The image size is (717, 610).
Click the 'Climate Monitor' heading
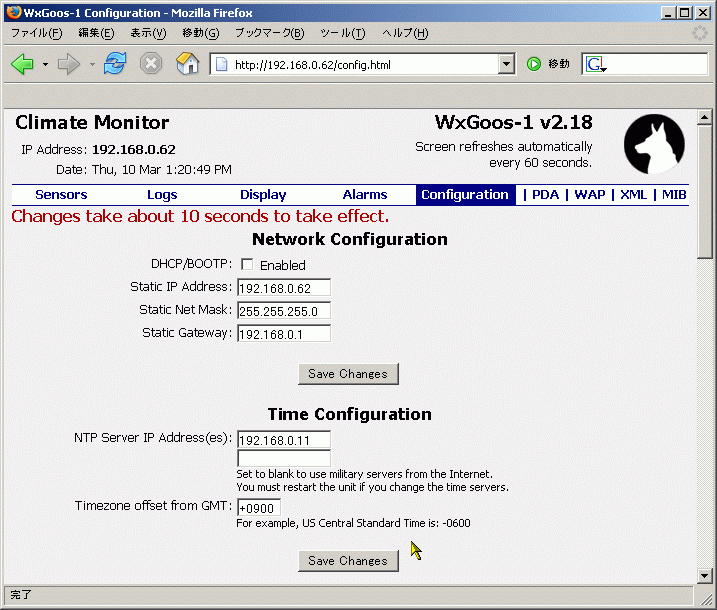92,123
